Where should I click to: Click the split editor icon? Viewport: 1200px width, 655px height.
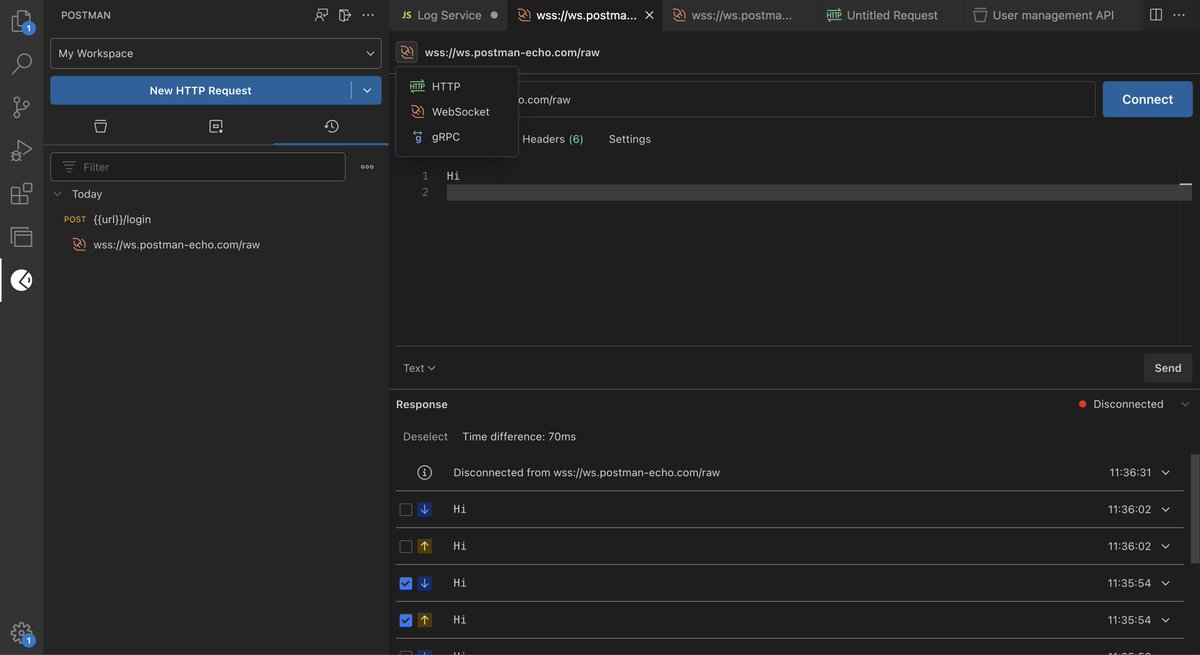(x=1156, y=15)
